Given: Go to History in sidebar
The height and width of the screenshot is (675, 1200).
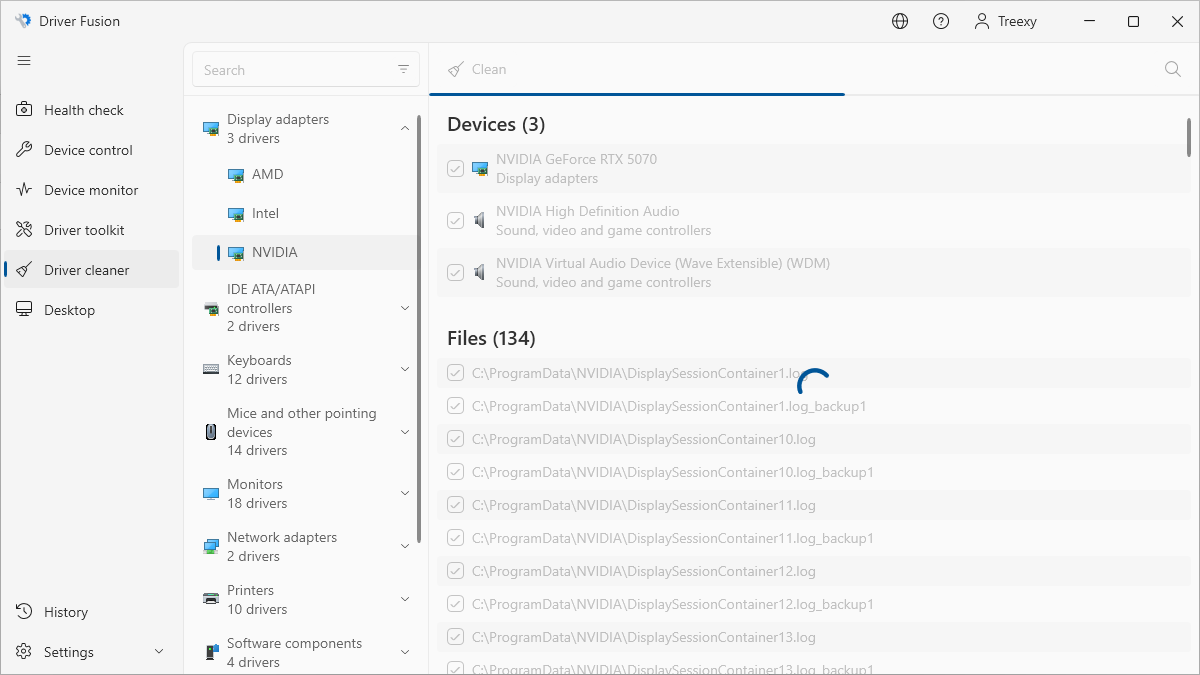Looking at the screenshot, I should pos(66,612).
